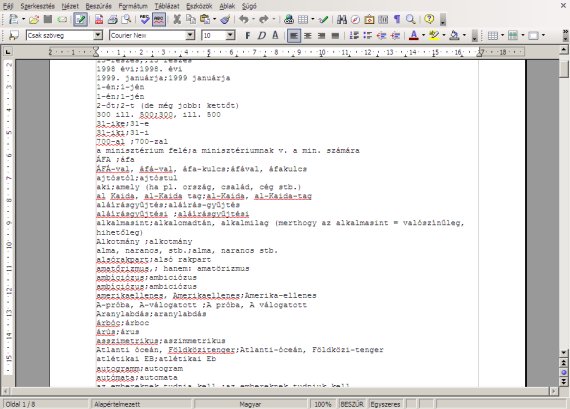Toggle Edit File mode button
This screenshot has width=570, height=409.
(80, 19)
